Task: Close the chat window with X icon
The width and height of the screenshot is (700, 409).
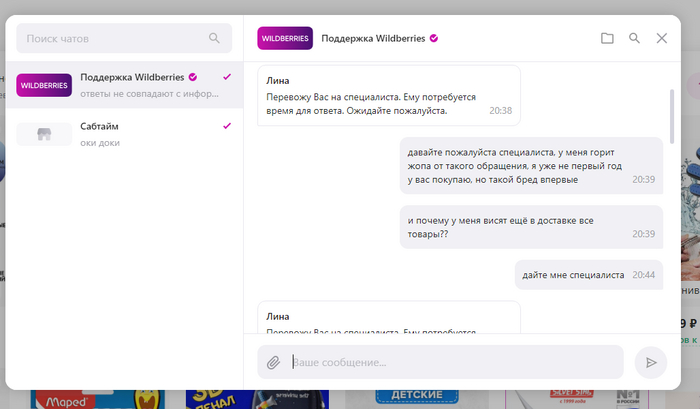Action: tap(662, 38)
